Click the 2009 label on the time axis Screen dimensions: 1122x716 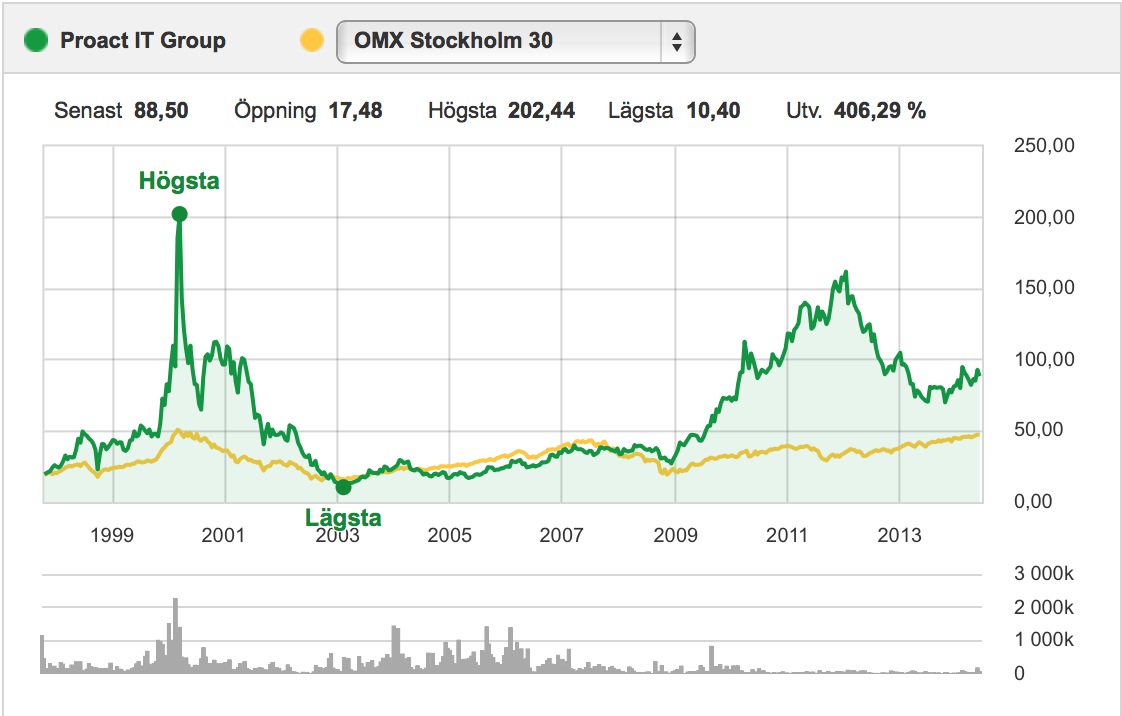(x=675, y=535)
